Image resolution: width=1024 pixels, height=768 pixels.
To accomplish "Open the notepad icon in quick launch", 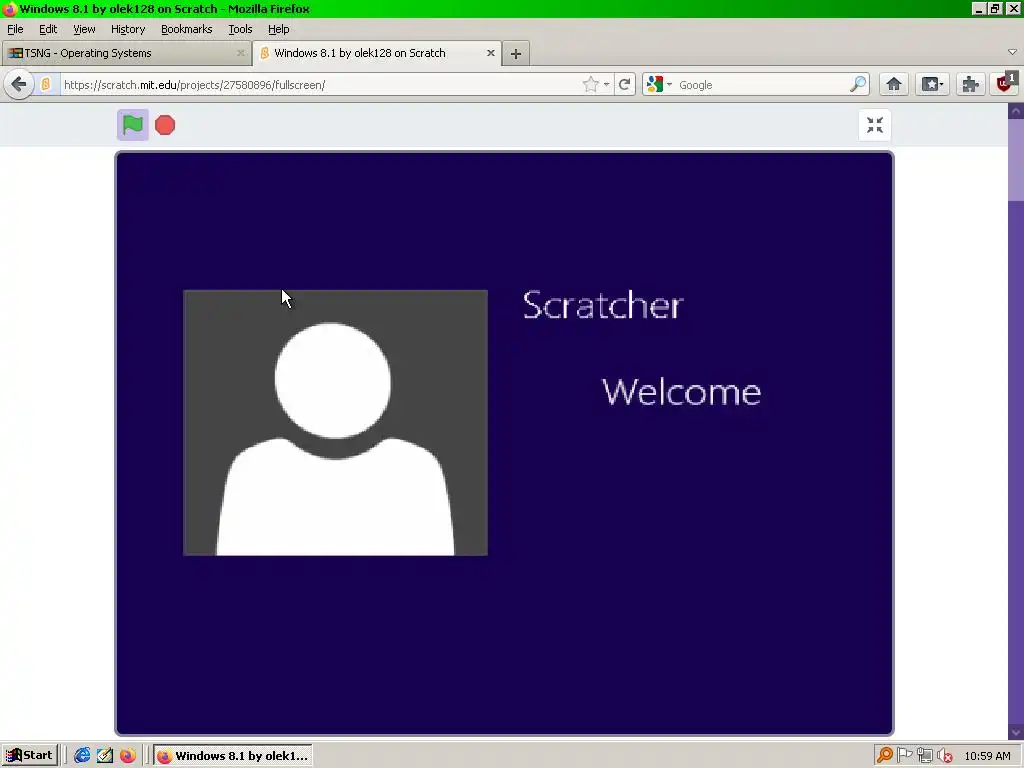I will tap(104, 756).
